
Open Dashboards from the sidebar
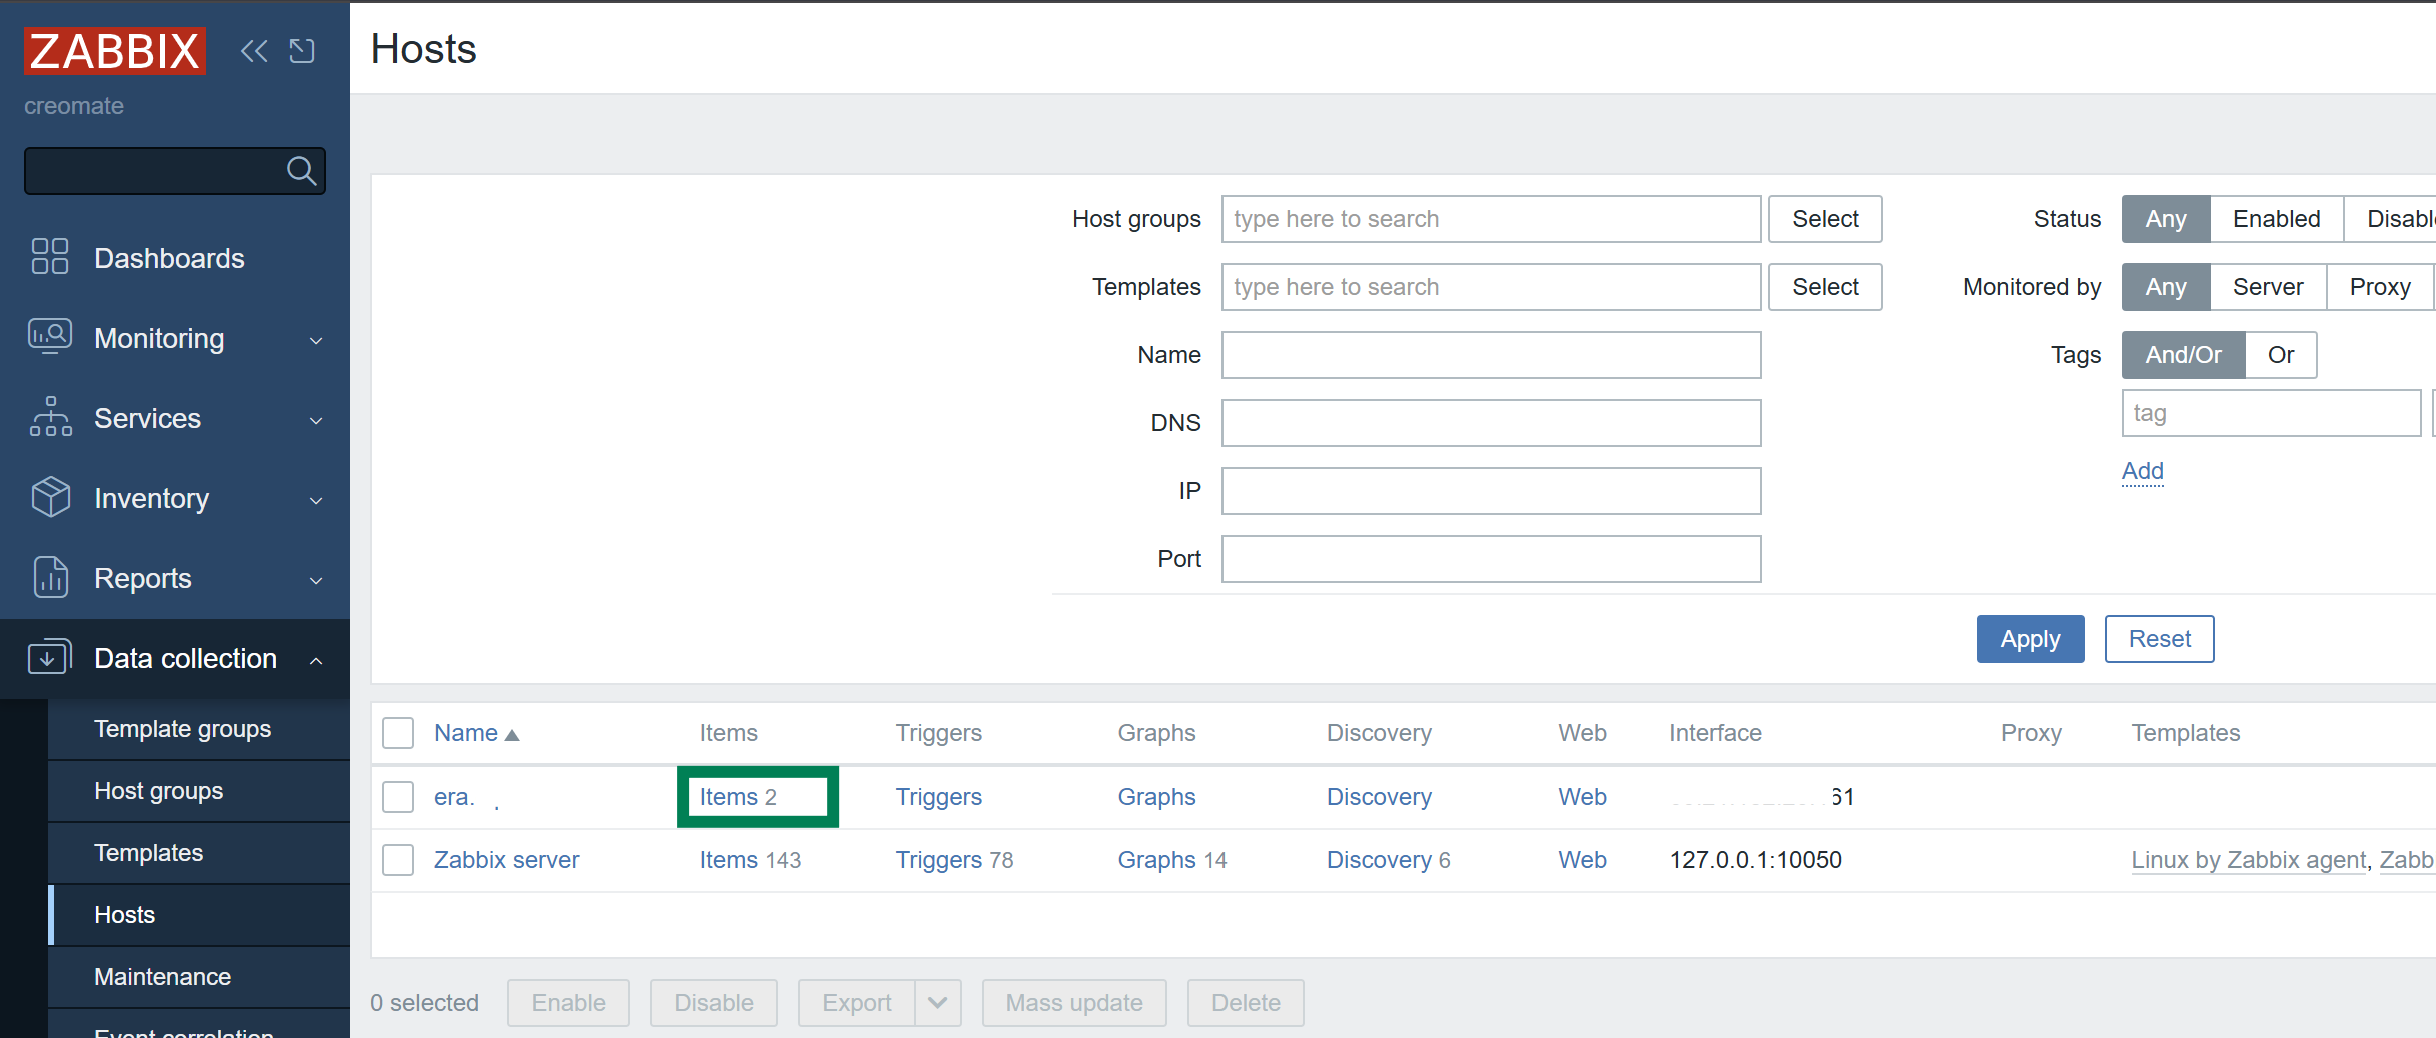click(169, 258)
